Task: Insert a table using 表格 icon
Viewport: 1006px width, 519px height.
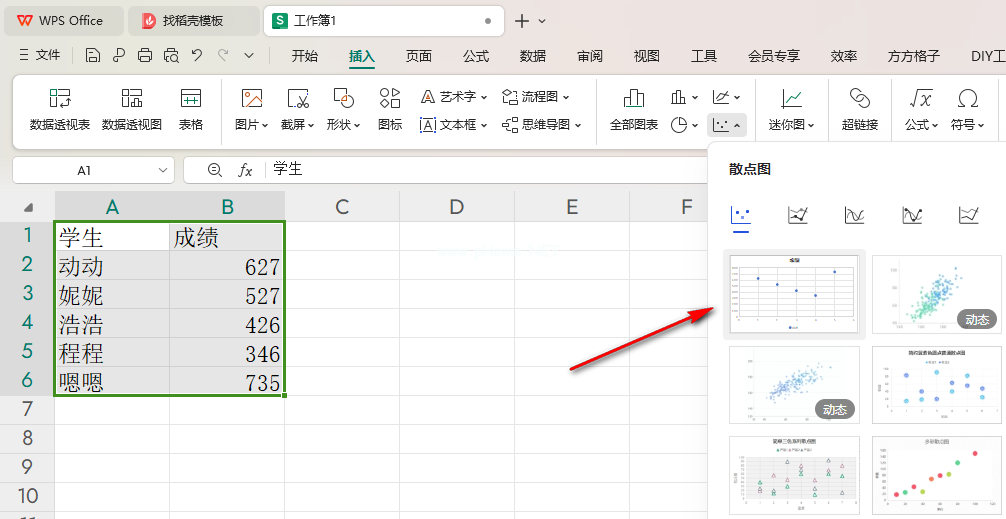Action: tap(191, 109)
